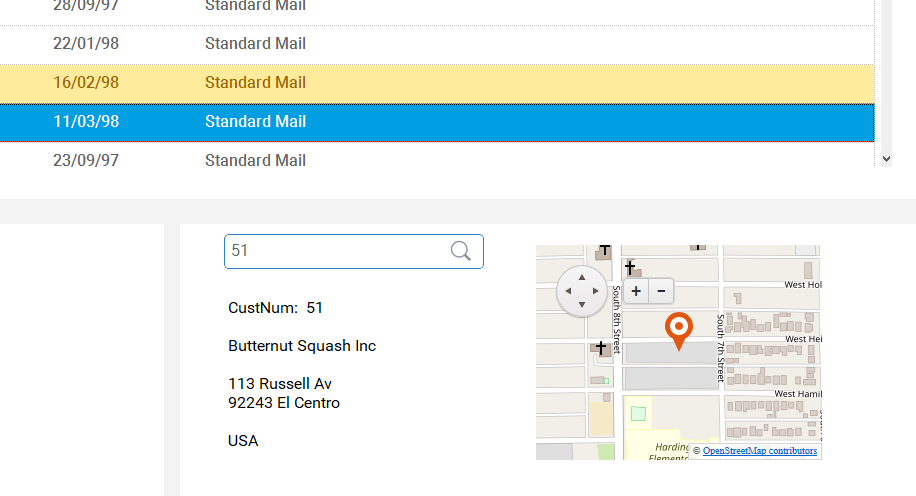Click the South 8th Street map label
Screen dimensions: 916x496
tap(616, 320)
